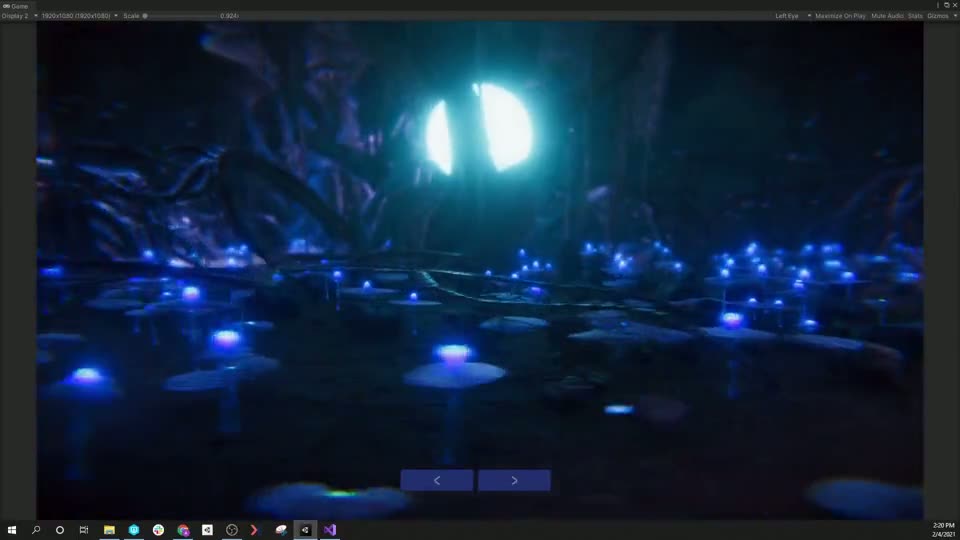Switch to Google Chrome on the taskbar

coord(183,530)
